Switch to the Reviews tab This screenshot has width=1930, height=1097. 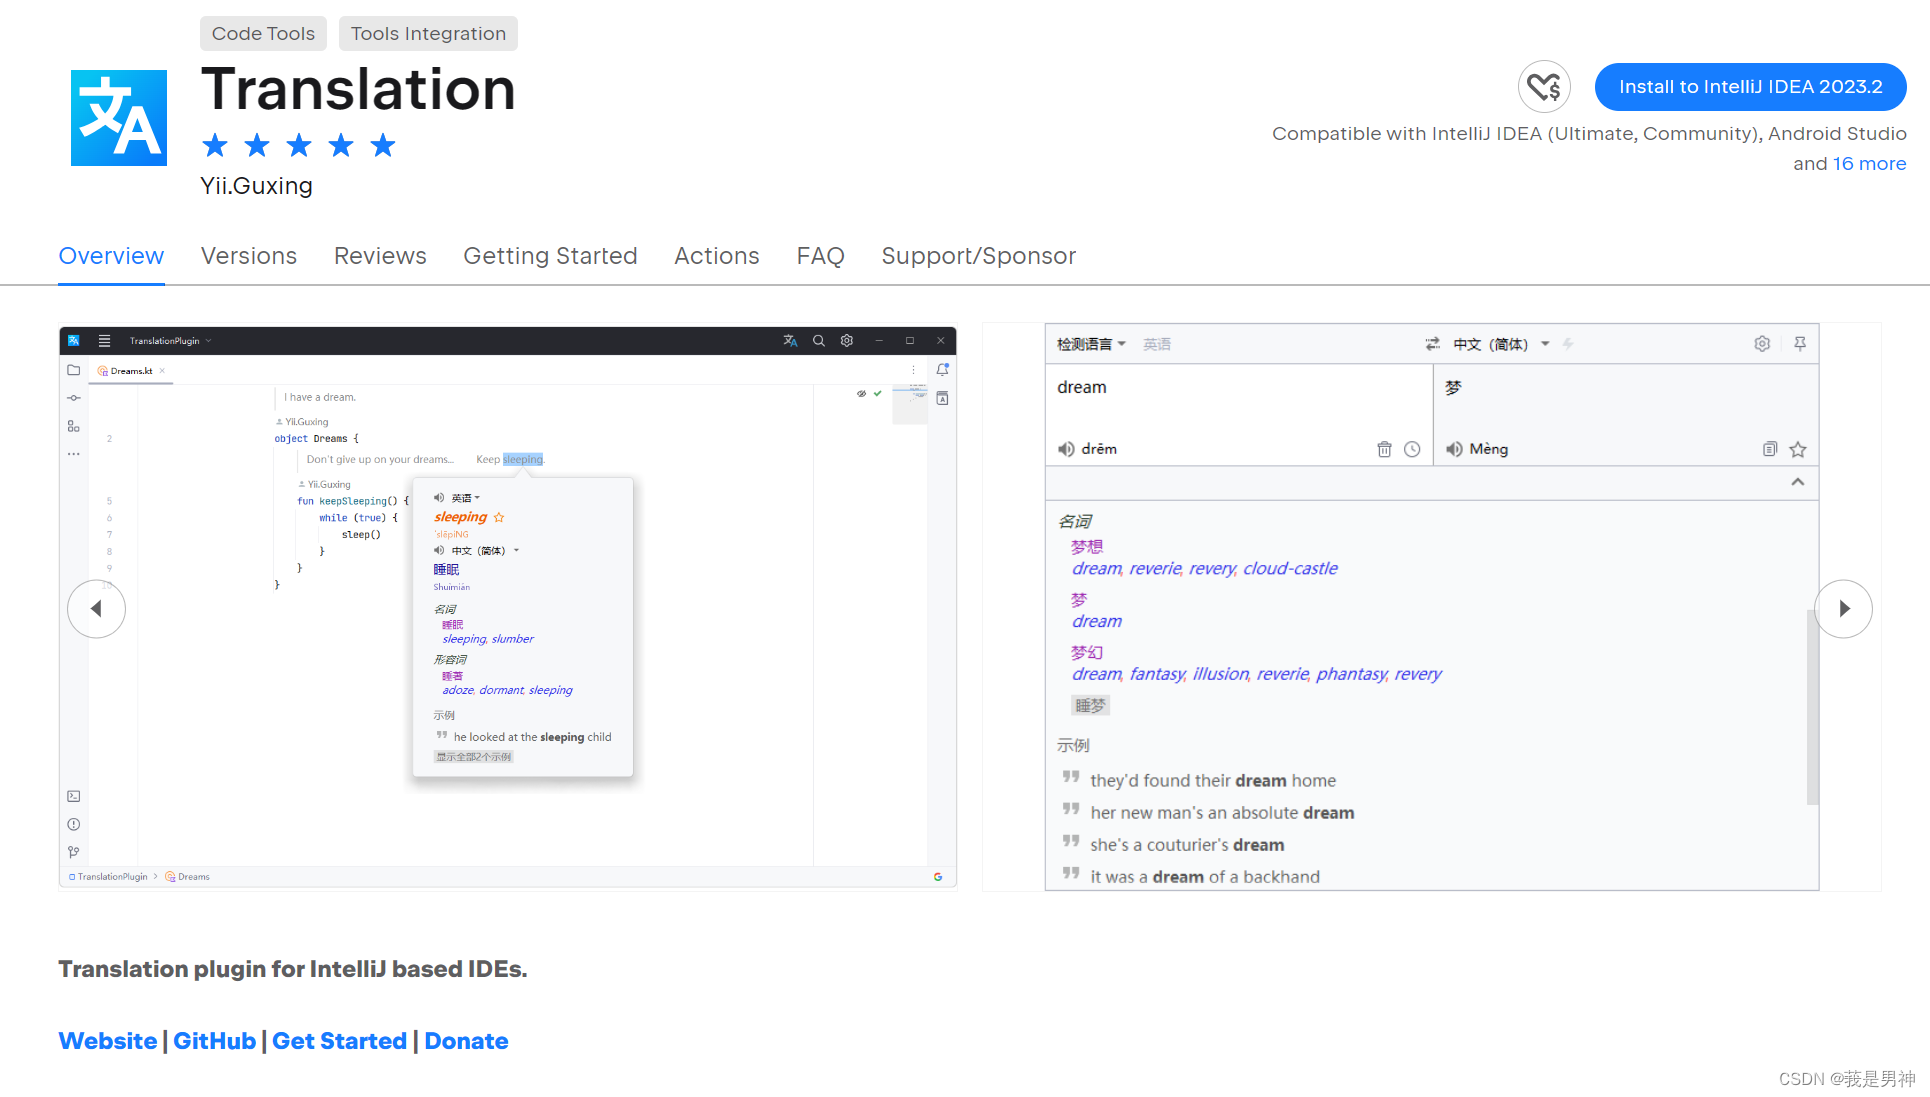coord(380,254)
